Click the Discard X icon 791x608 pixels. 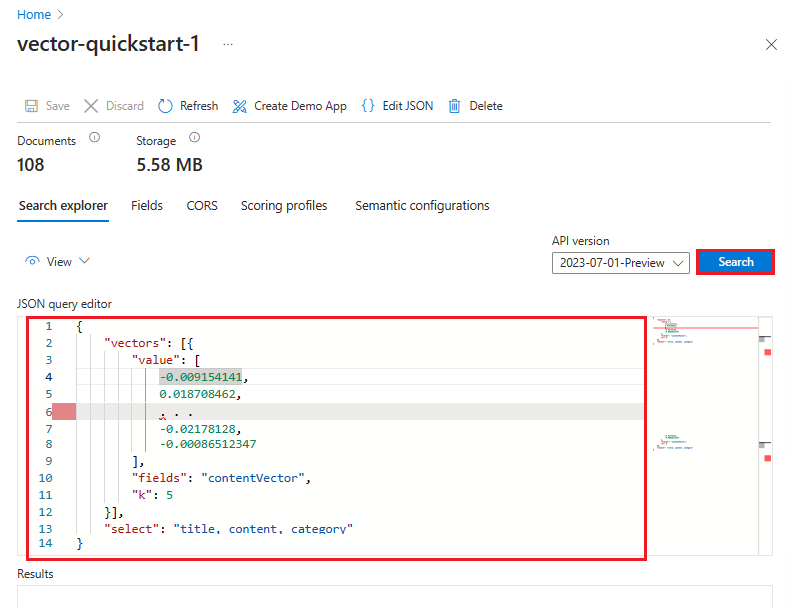(x=91, y=106)
